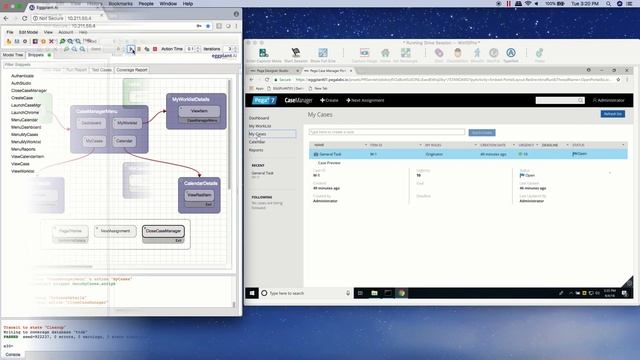Open the File menu in Eggplant AI
Viewport: 640px width, 360px height.
(10, 32)
